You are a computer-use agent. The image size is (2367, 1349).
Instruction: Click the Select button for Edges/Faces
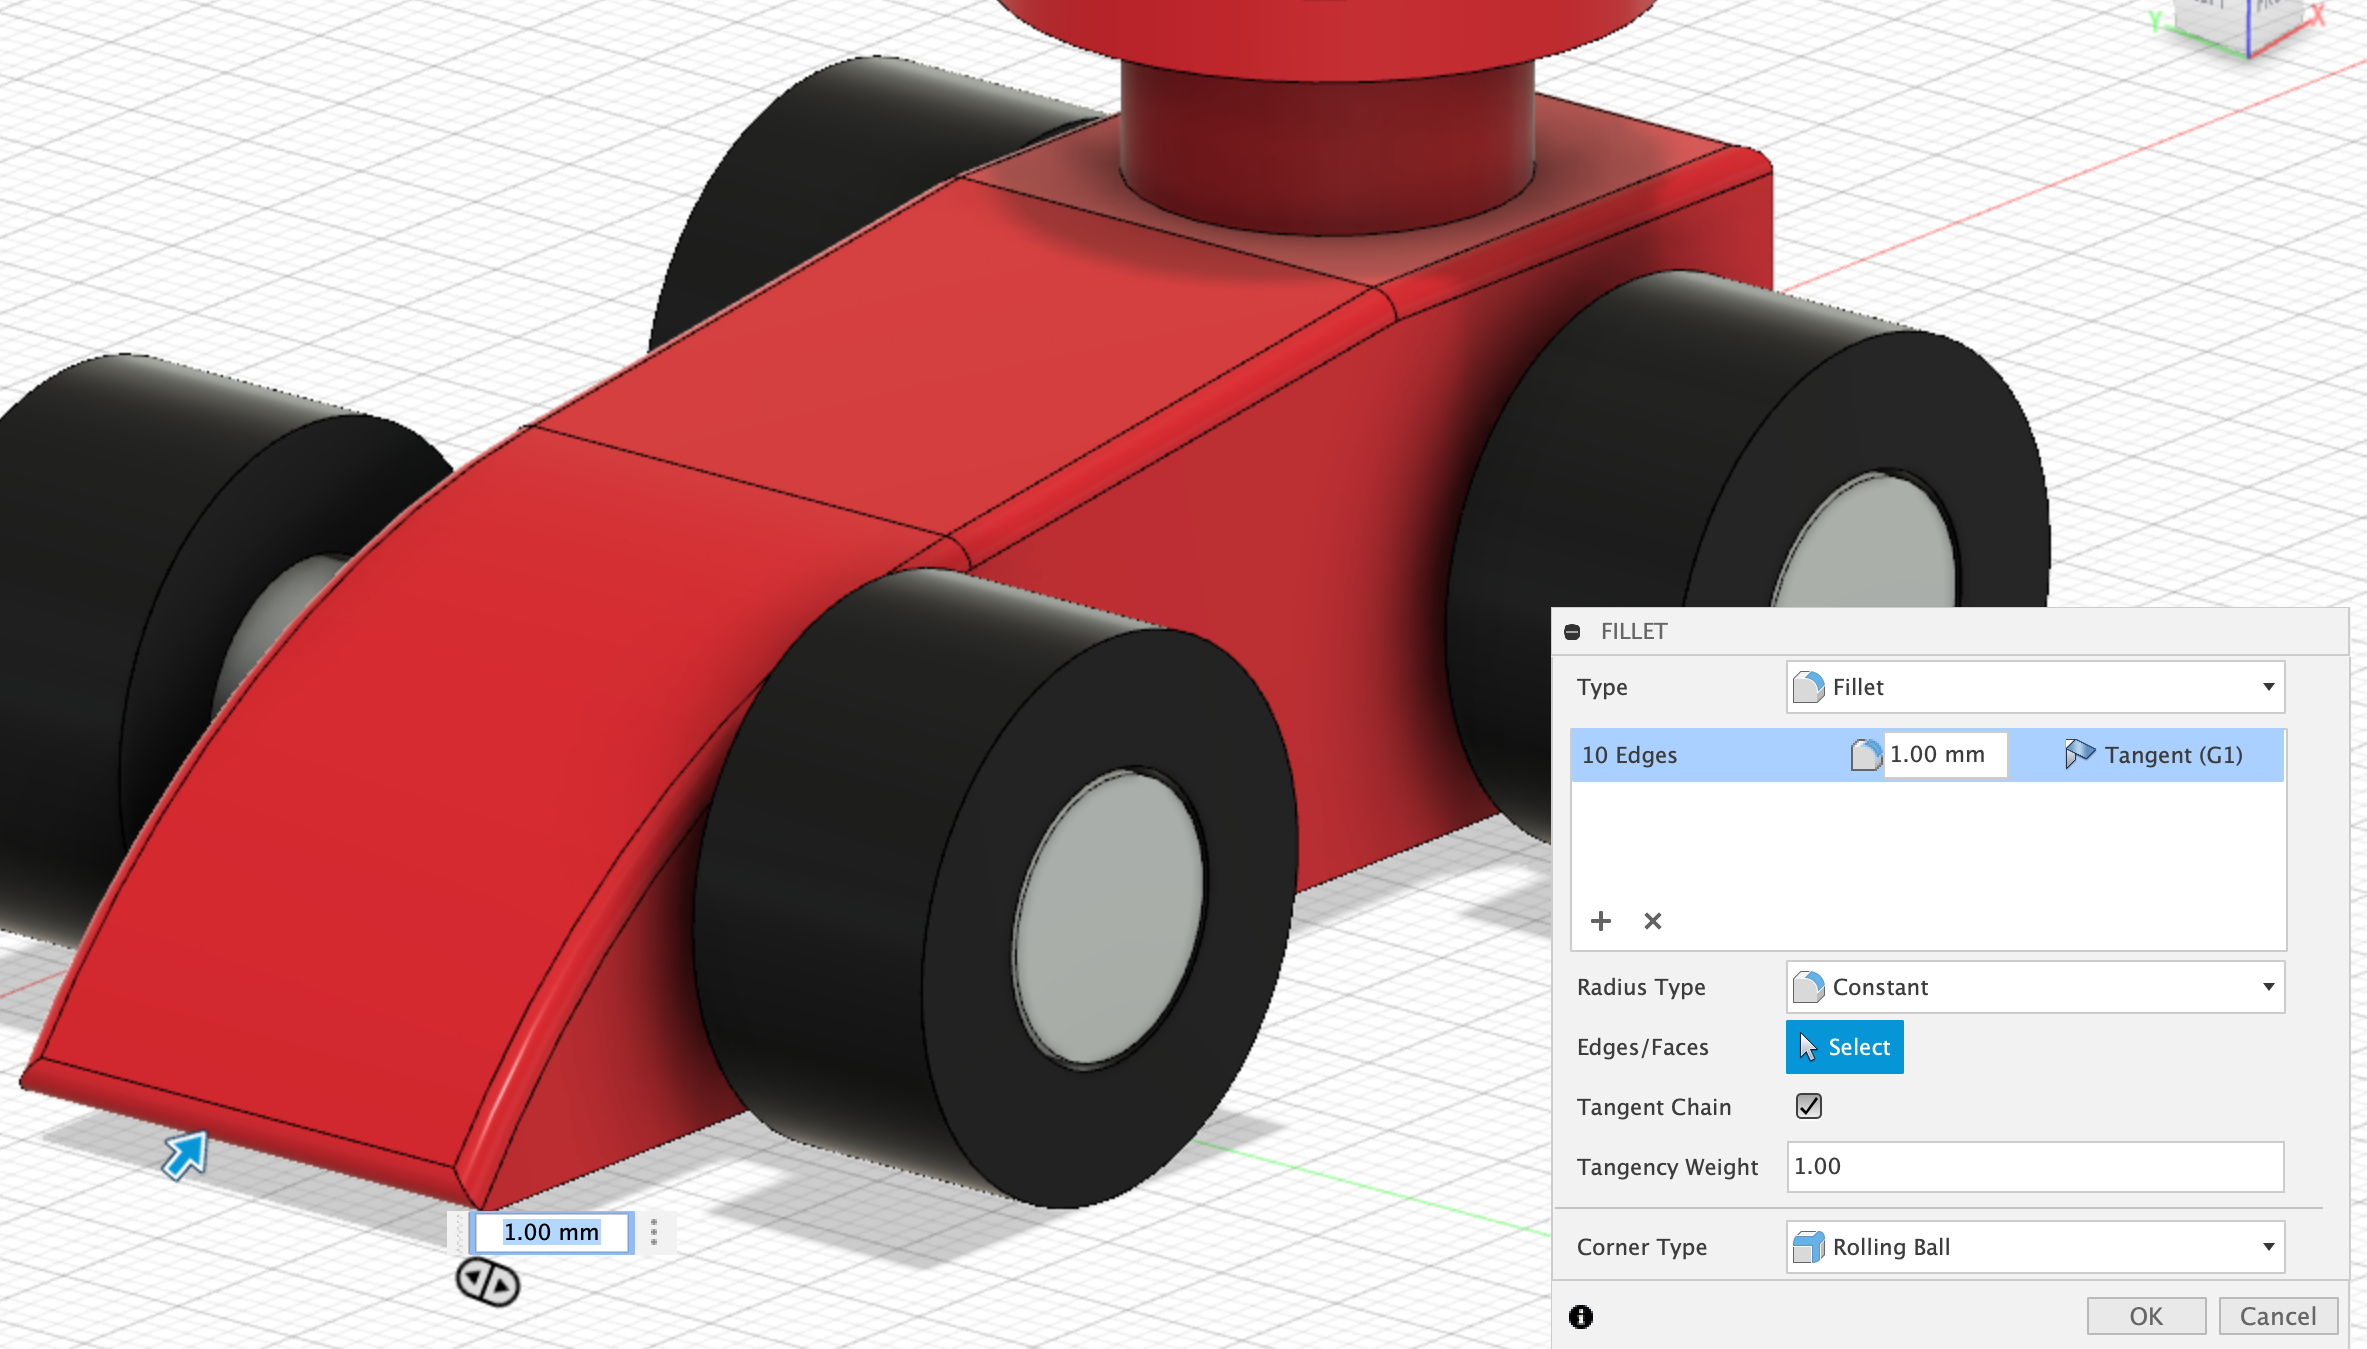click(1844, 1047)
